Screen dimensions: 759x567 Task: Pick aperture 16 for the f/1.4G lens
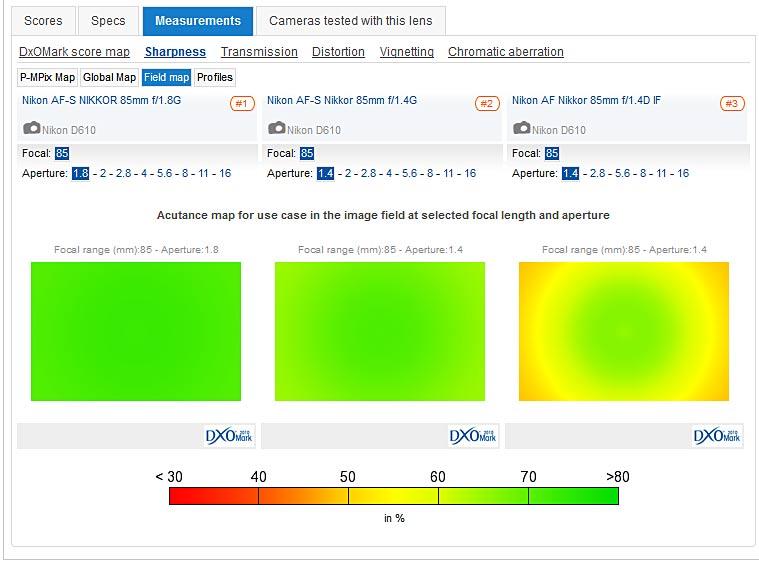(x=470, y=173)
